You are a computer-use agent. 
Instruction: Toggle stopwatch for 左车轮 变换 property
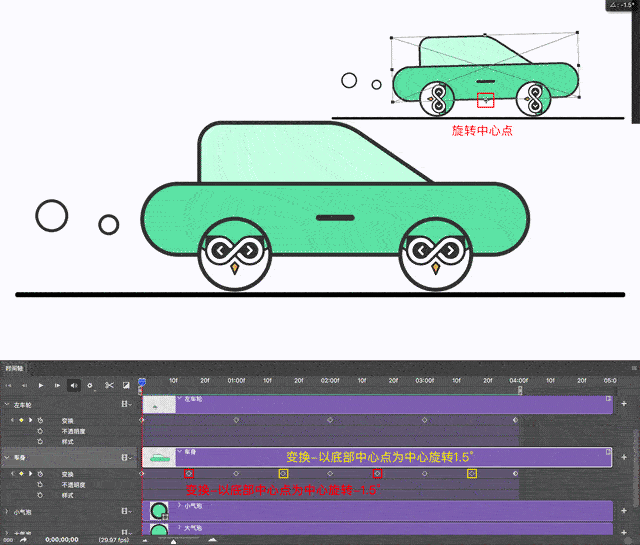(x=40, y=420)
